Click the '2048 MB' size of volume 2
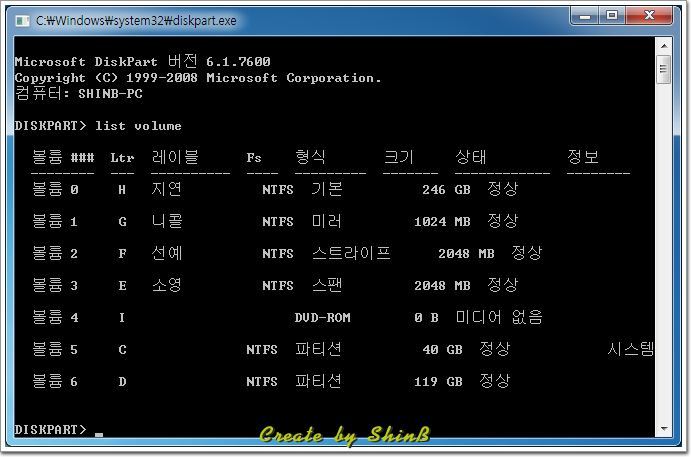The height and width of the screenshot is (457, 691). pos(466,254)
